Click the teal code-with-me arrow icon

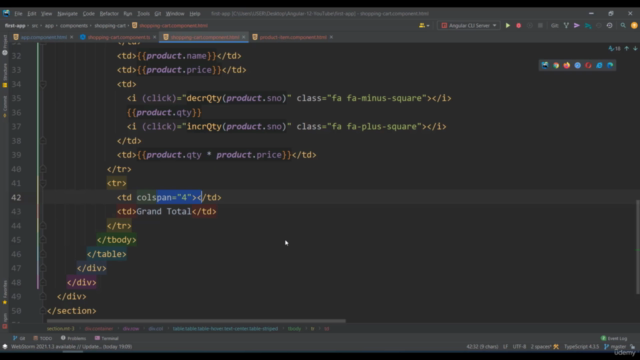tap(588, 25)
